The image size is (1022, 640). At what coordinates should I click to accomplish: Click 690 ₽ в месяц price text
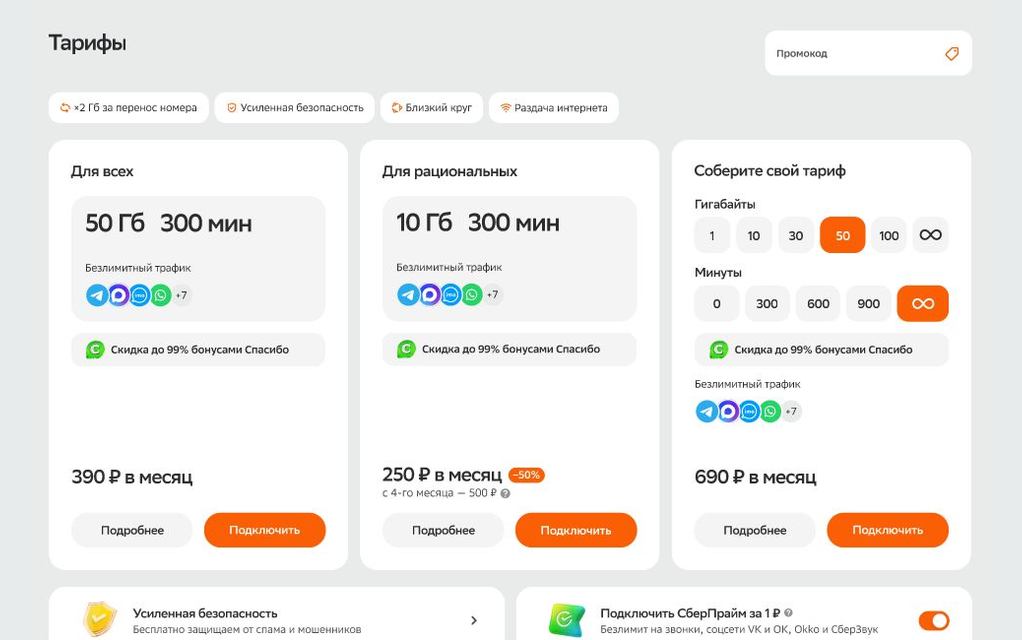[x=755, y=477]
